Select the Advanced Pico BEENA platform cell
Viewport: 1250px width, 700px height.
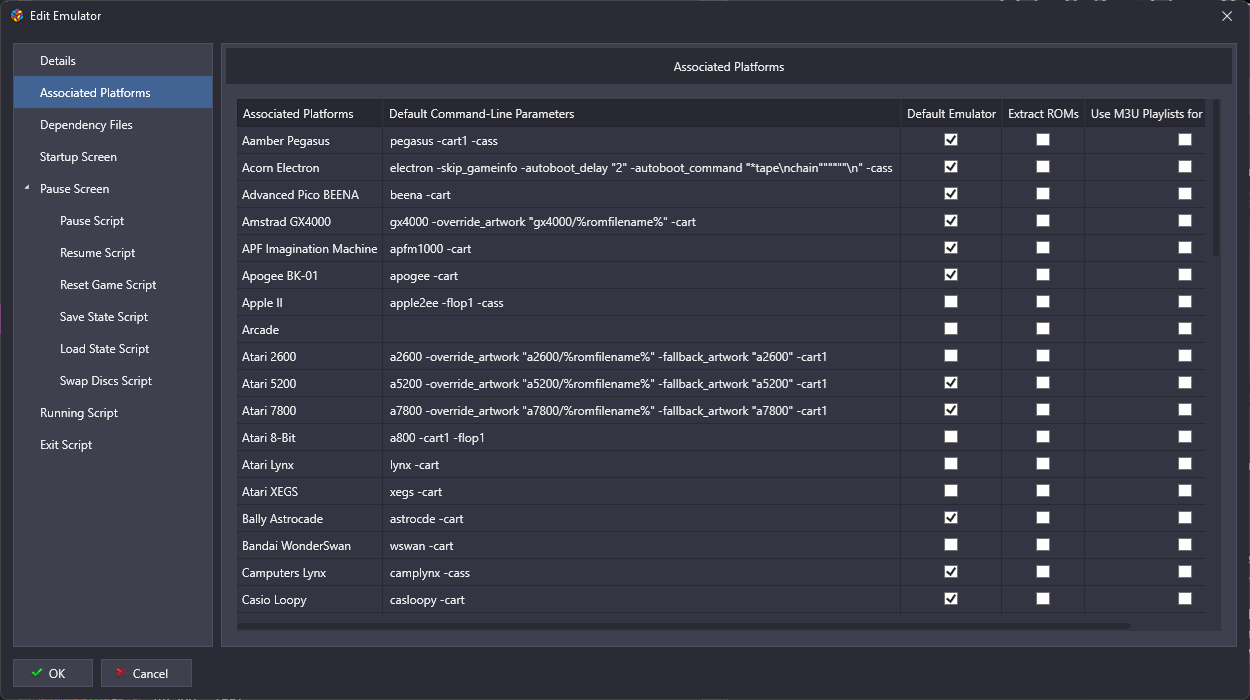pyautogui.click(x=310, y=194)
